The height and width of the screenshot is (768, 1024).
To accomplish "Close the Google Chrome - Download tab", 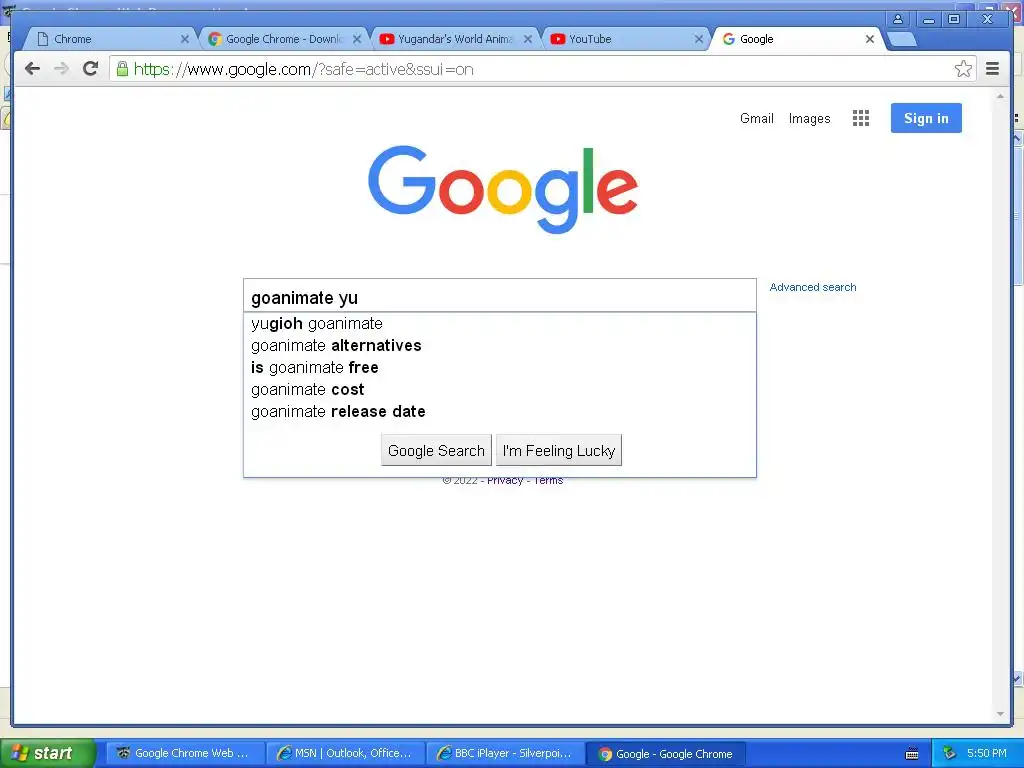I will (357, 39).
